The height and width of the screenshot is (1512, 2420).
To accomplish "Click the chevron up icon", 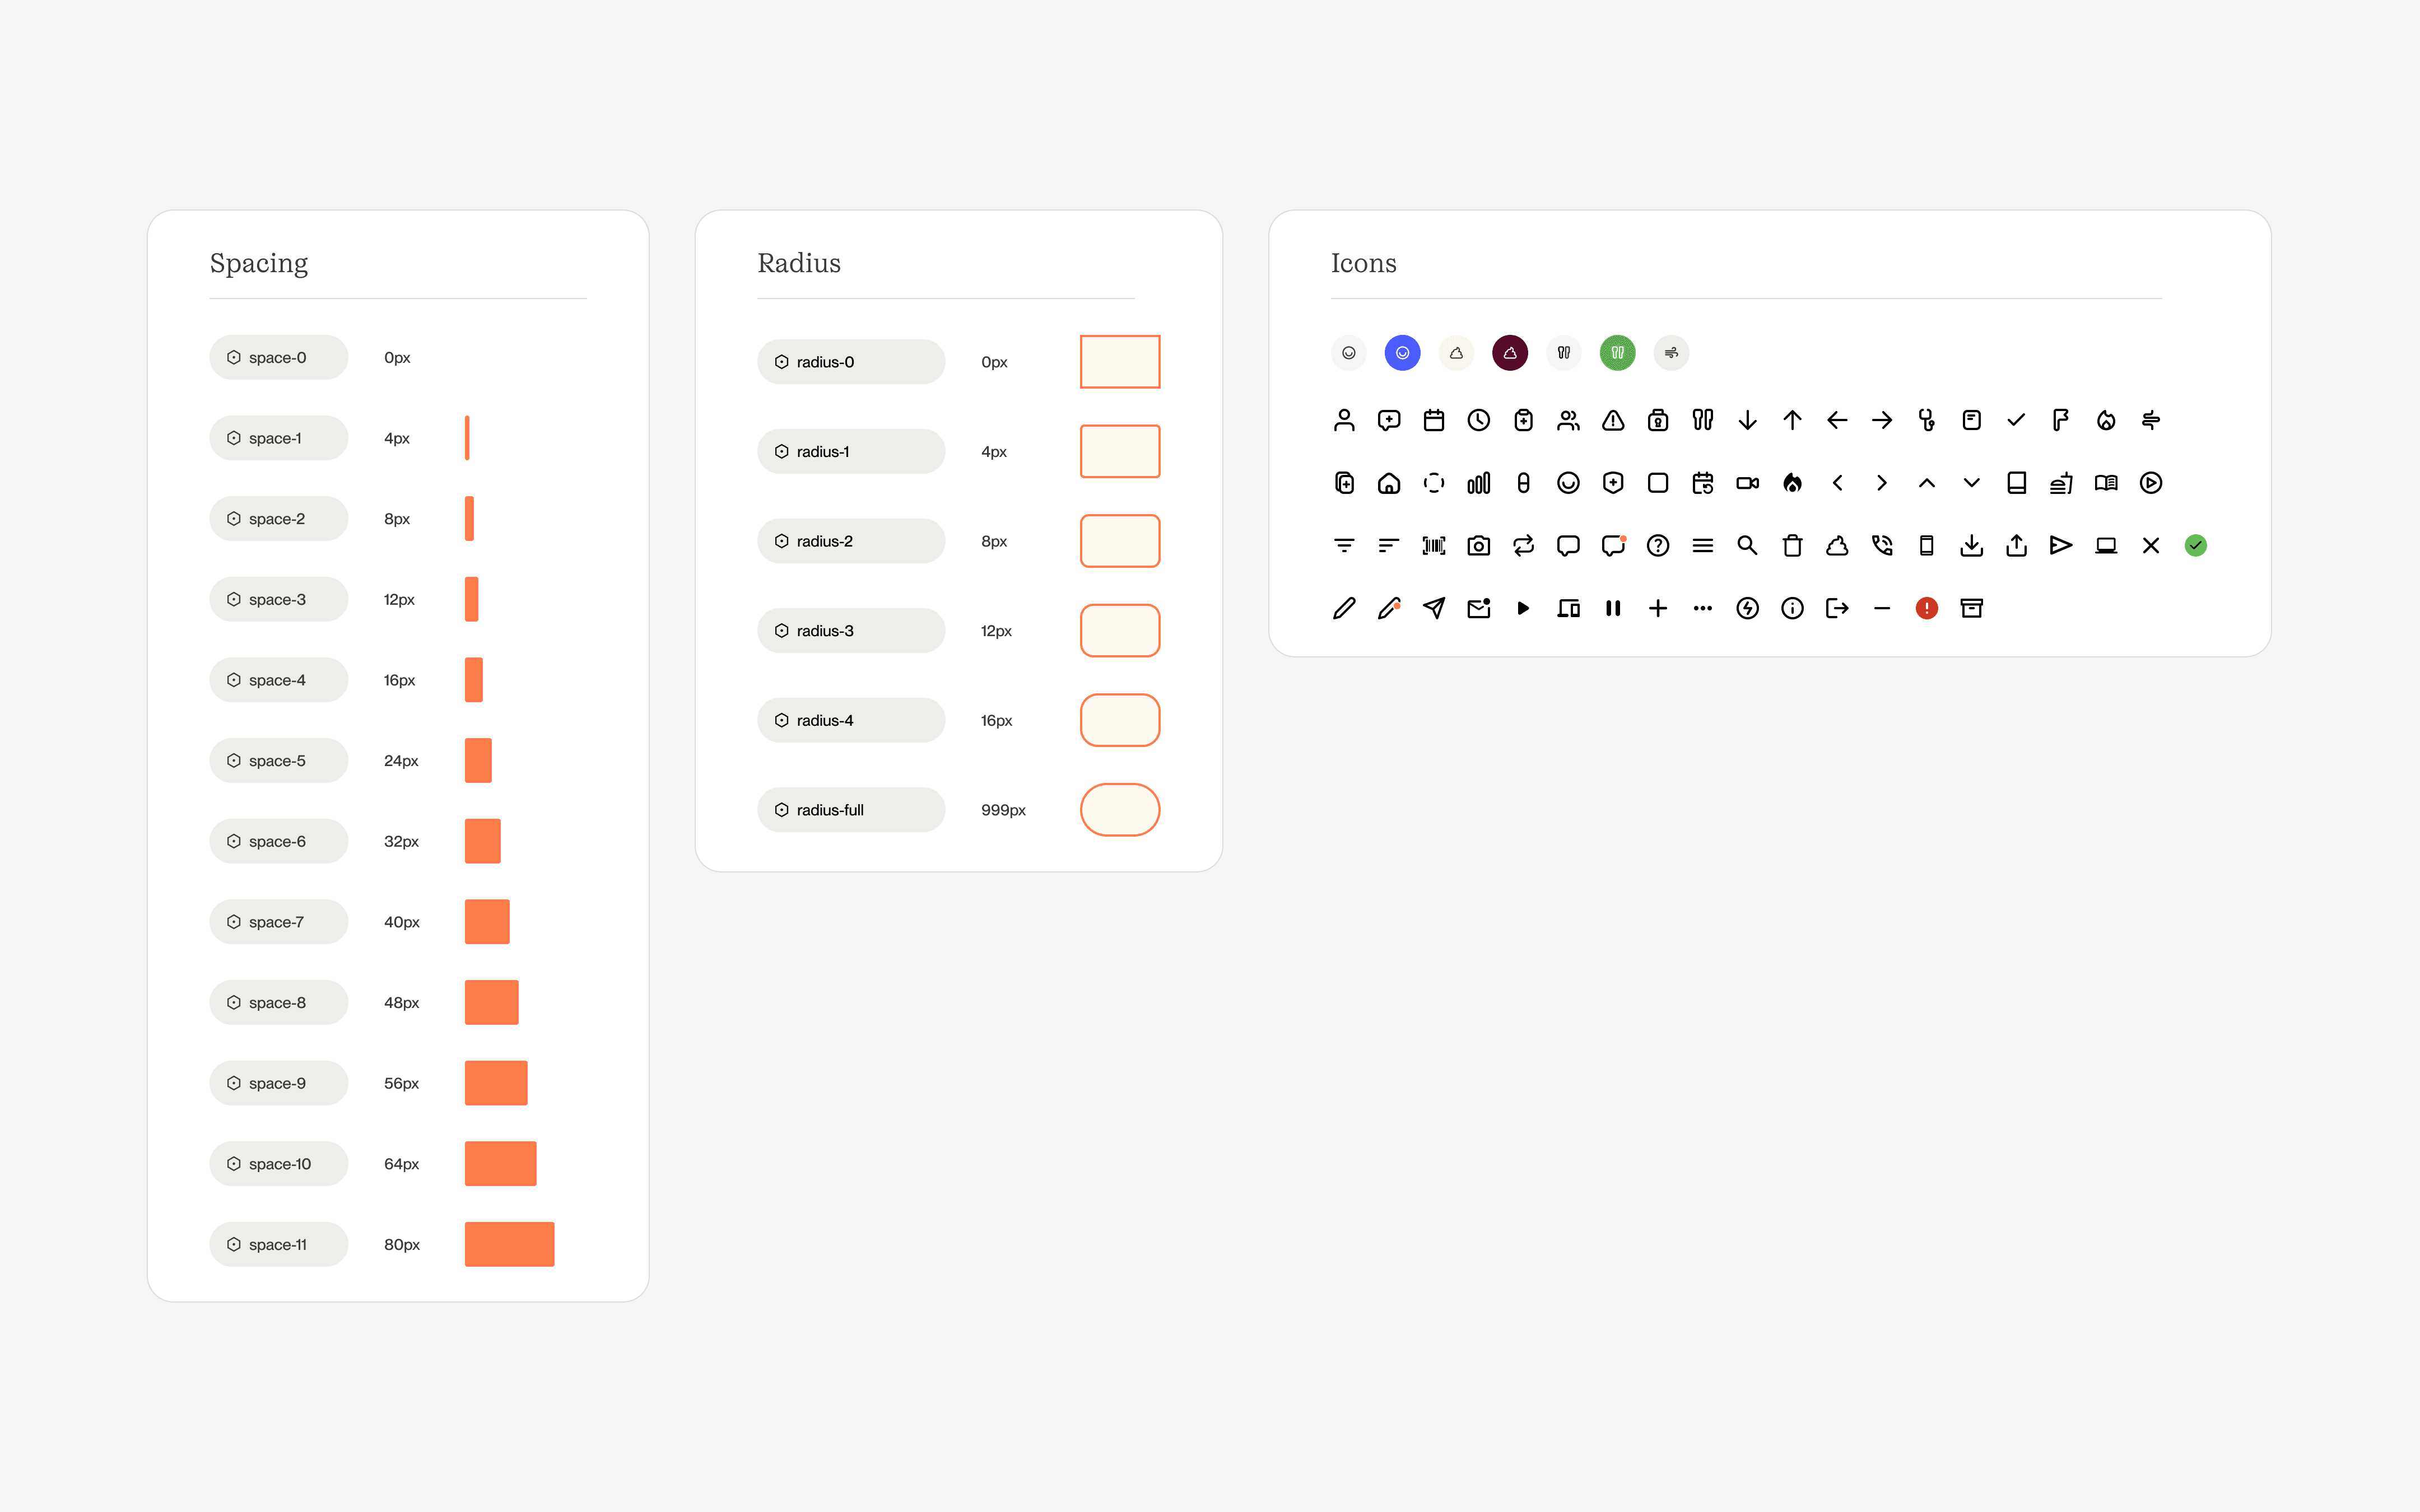I will click(1926, 483).
